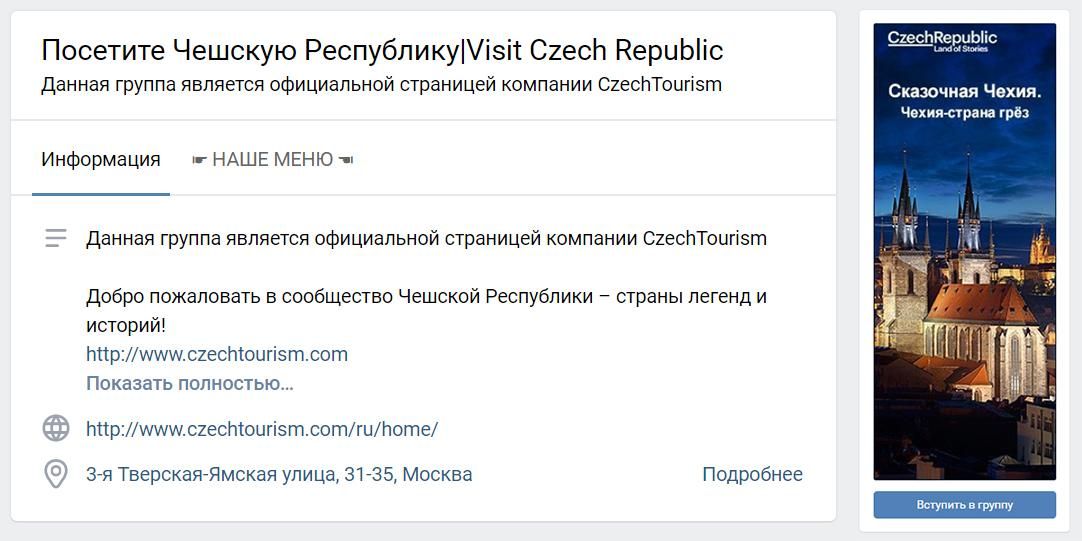Screen dimensions: 1082x541
Task: Click the location pin icon
Action: pyautogui.click(x=56, y=474)
